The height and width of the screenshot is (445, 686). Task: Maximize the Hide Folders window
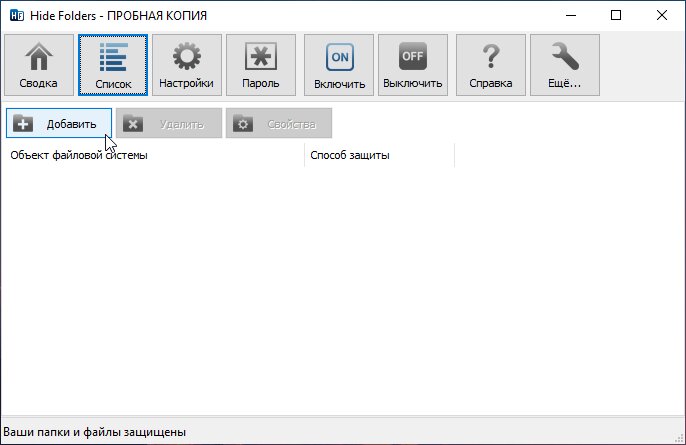click(x=616, y=15)
